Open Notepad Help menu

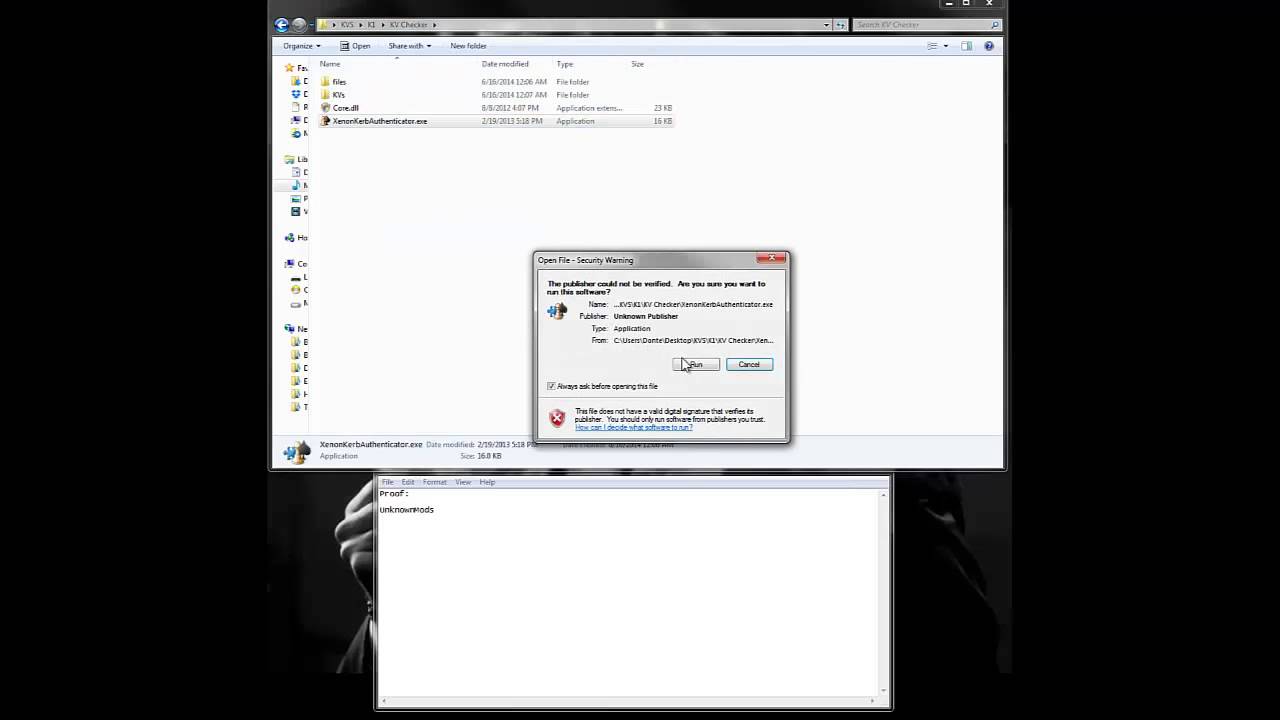487,482
